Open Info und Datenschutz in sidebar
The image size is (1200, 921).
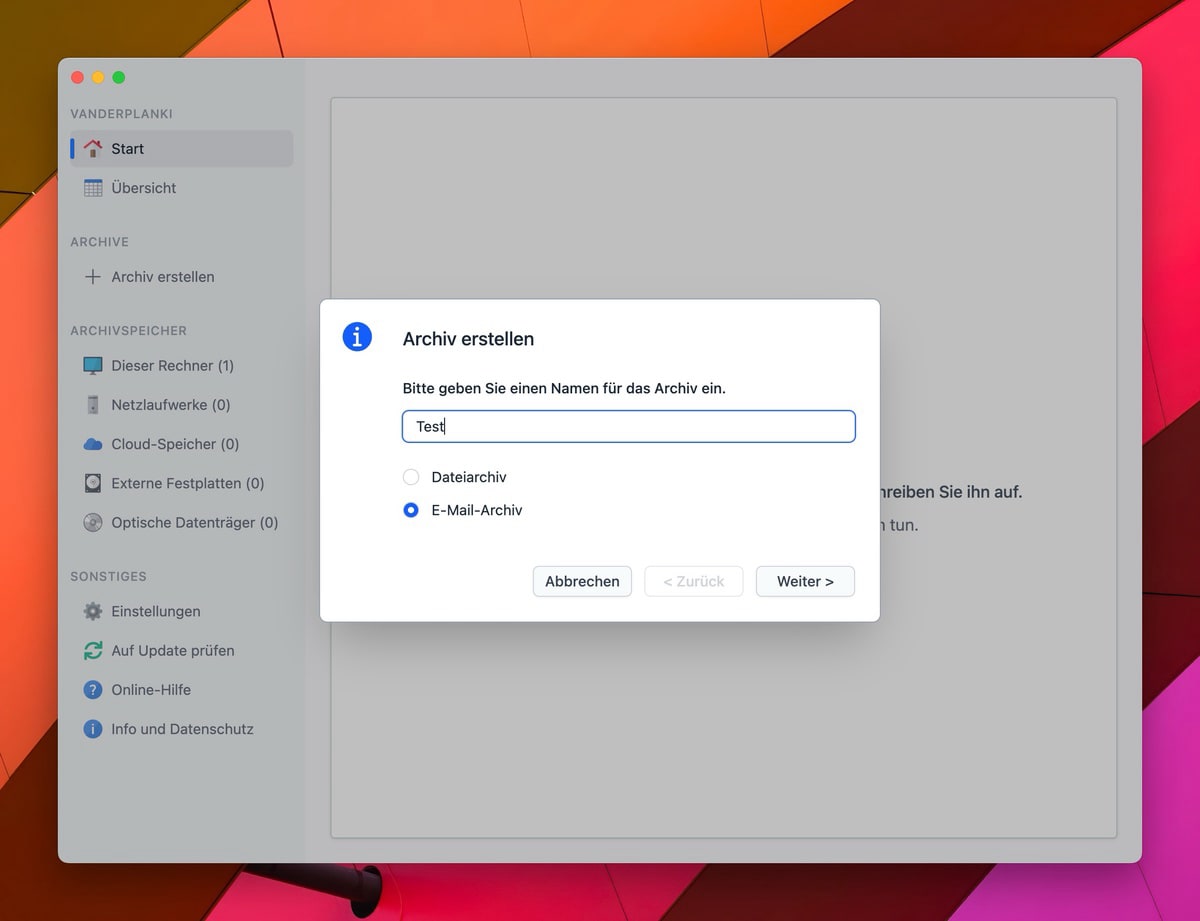click(x=182, y=729)
